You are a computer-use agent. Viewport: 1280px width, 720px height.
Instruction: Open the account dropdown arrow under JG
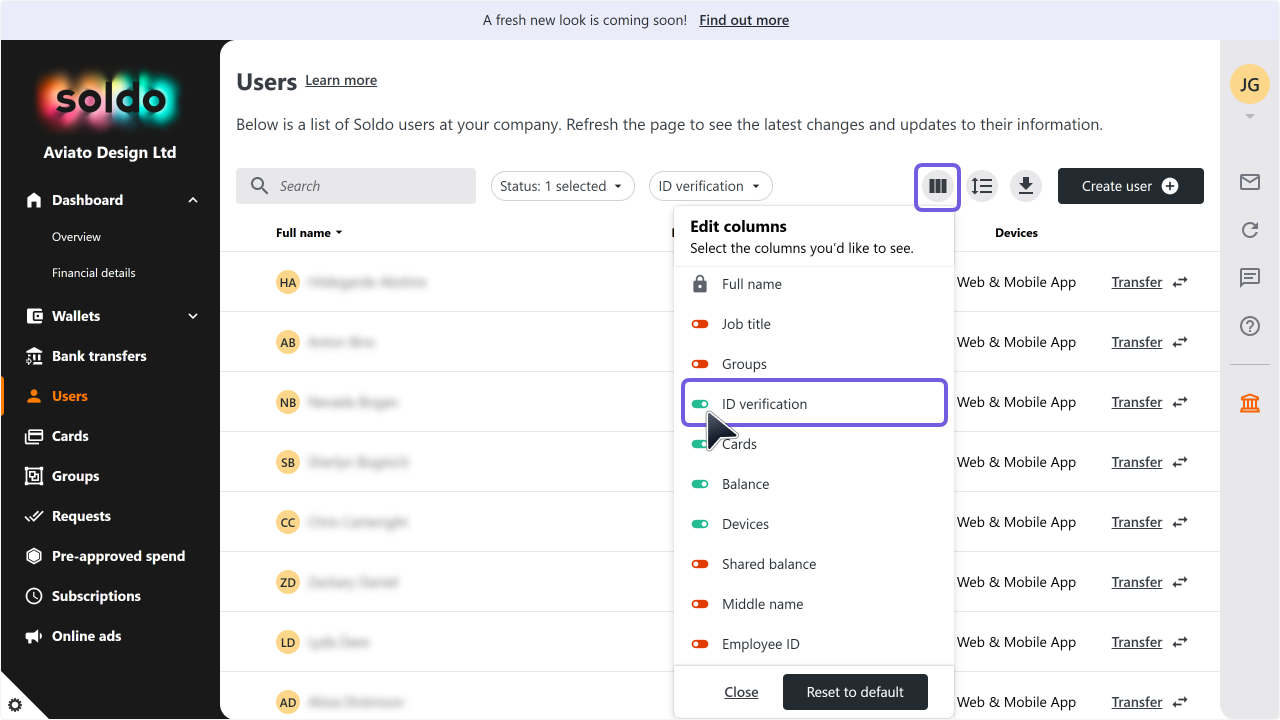coord(1250,117)
